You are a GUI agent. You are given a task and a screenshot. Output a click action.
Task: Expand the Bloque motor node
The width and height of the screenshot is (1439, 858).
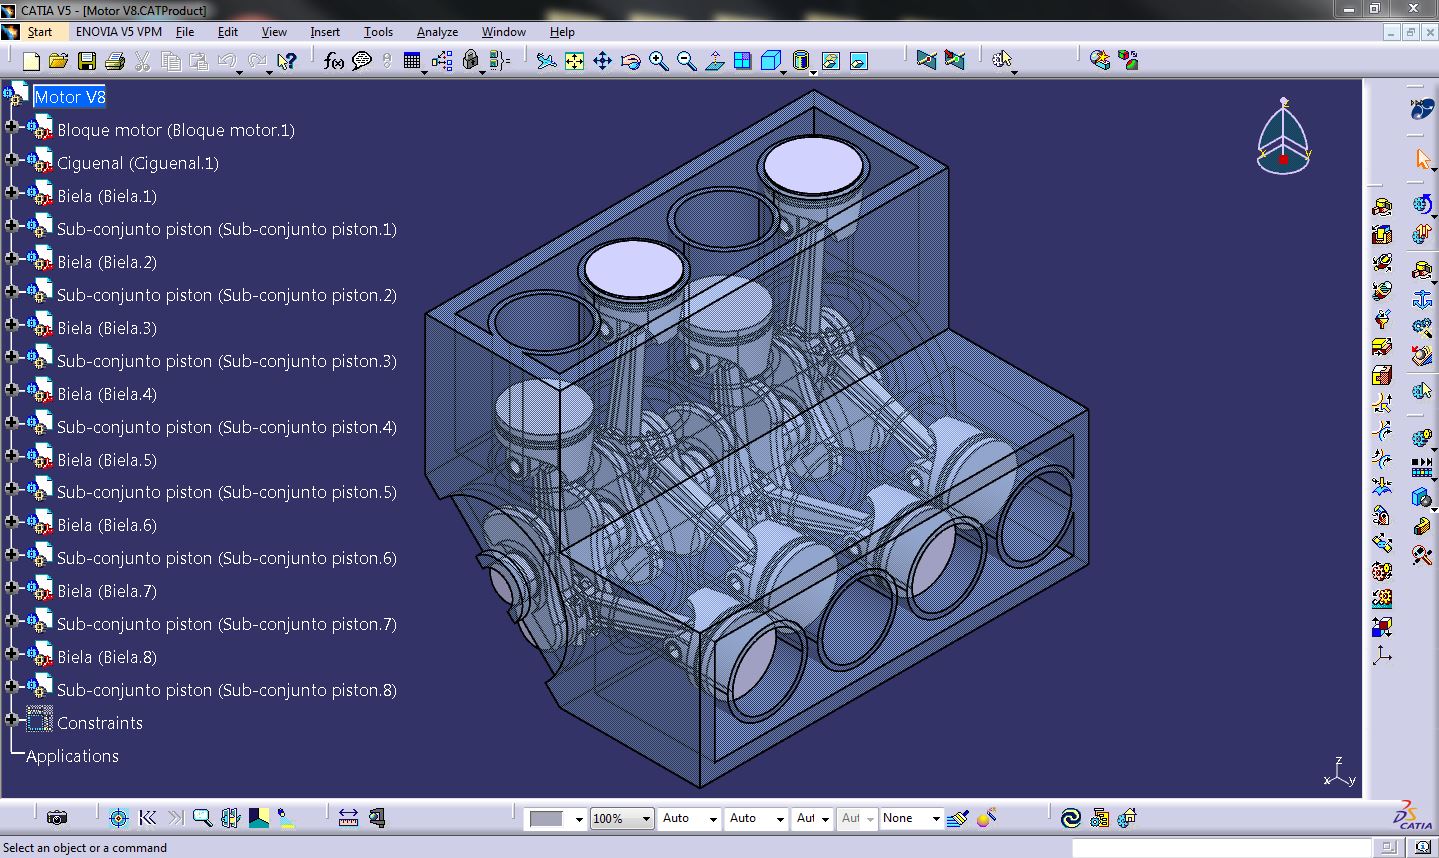(x=11, y=127)
